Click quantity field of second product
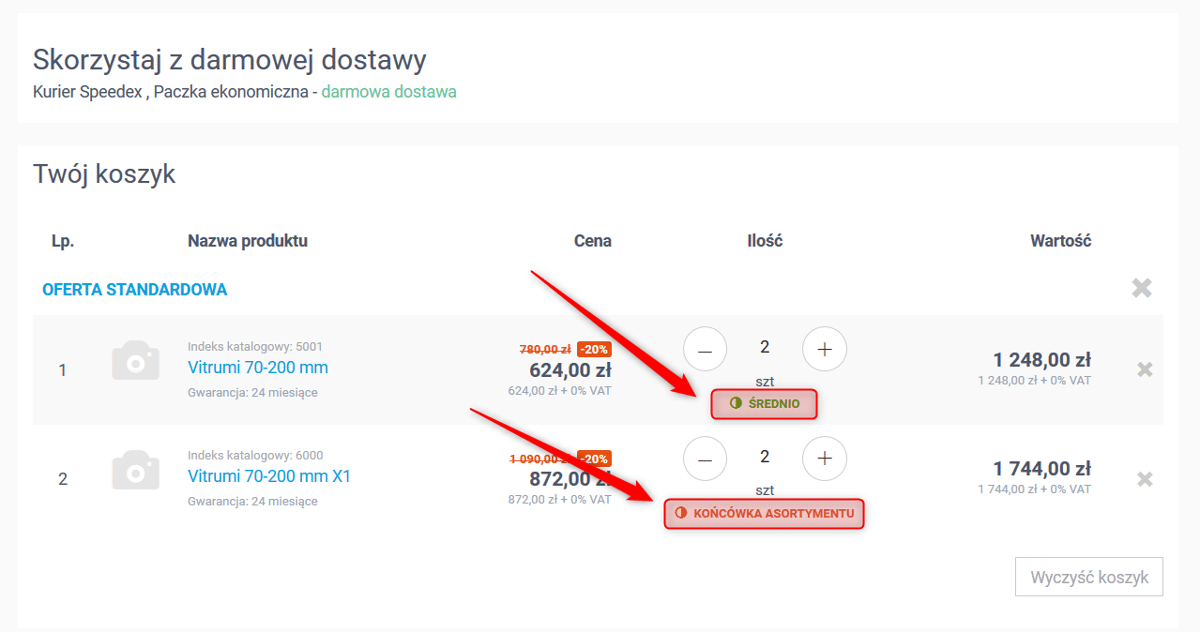Viewport: 1200px width, 632px height. [x=765, y=457]
